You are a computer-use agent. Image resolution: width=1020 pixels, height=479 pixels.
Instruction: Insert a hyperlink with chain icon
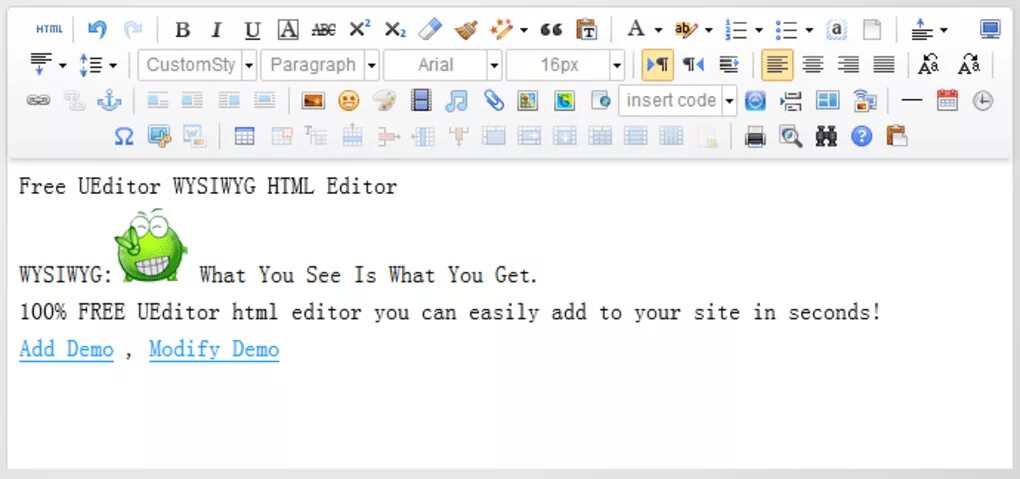[x=38, y=100]
